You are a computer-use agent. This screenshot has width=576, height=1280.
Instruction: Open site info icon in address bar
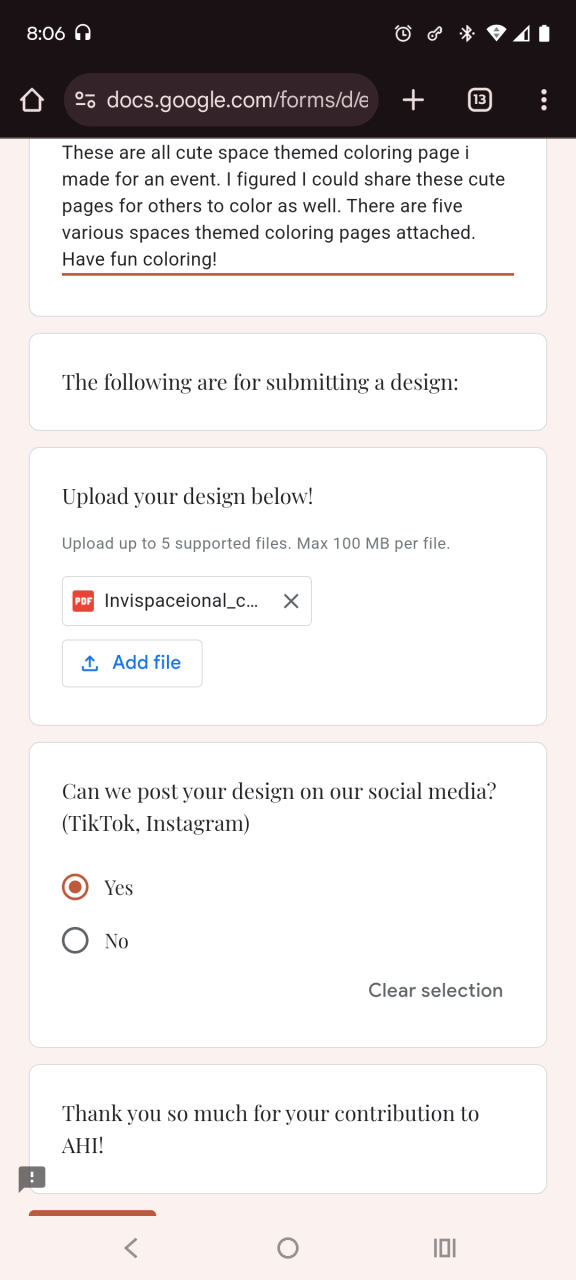[x=85, y=100]
